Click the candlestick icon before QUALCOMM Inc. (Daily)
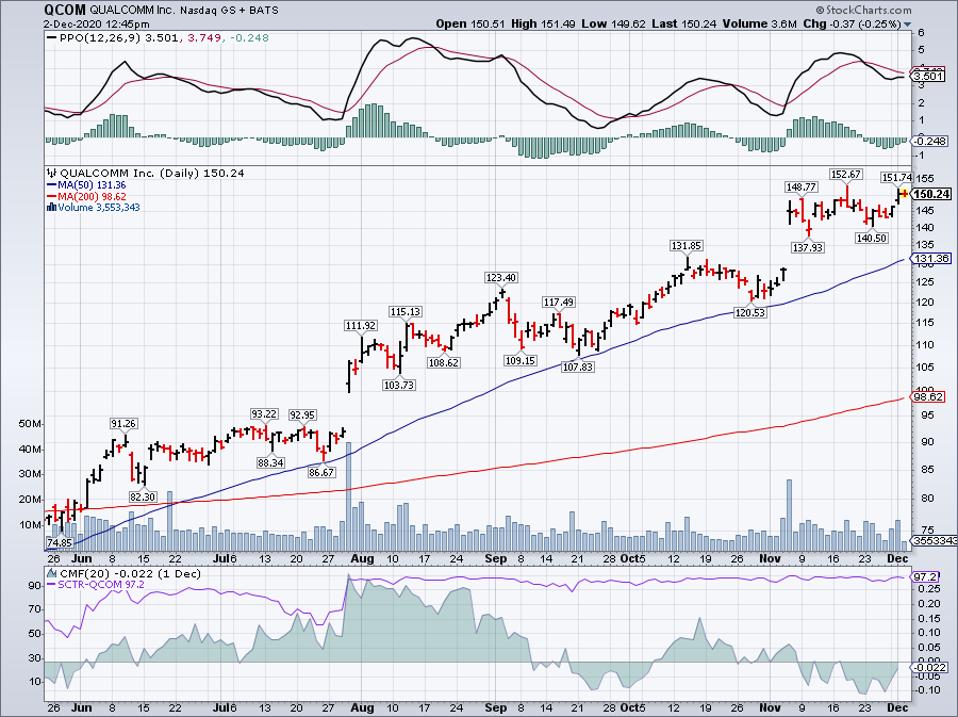 [52, 173]
